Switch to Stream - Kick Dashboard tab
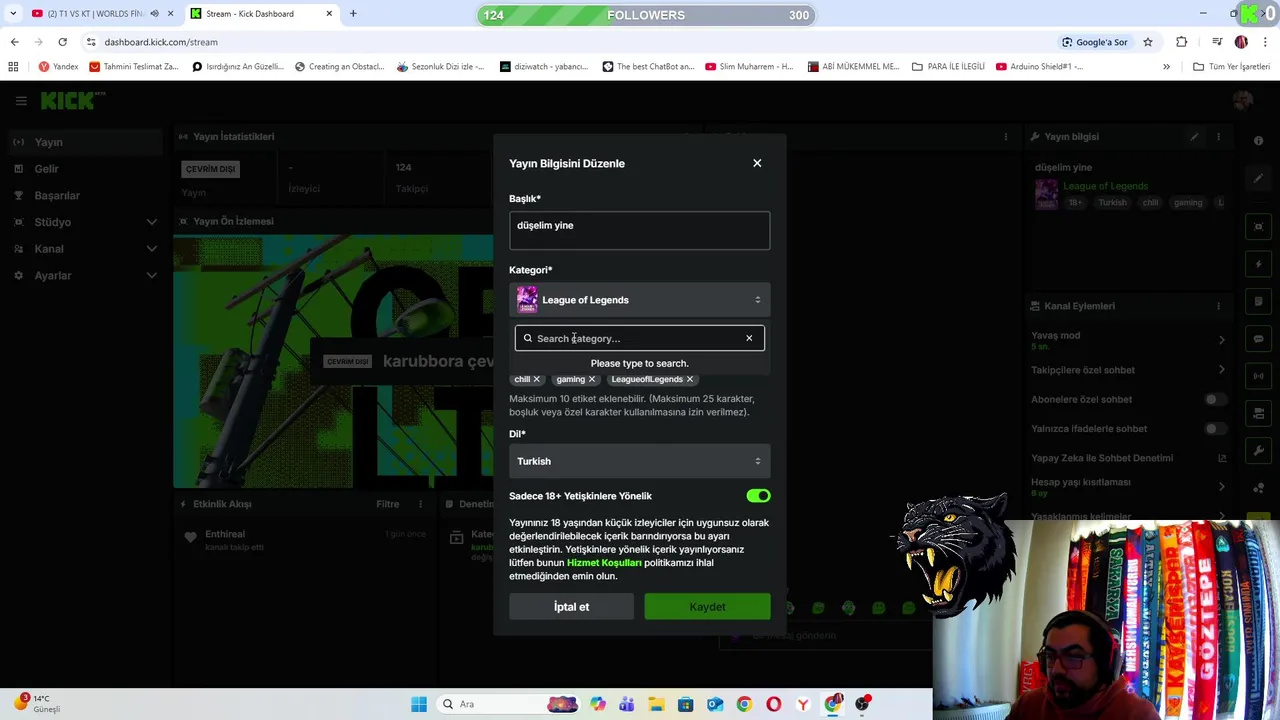The width and height of the screenshot is (1280, 720). click(x=260, y=14)
